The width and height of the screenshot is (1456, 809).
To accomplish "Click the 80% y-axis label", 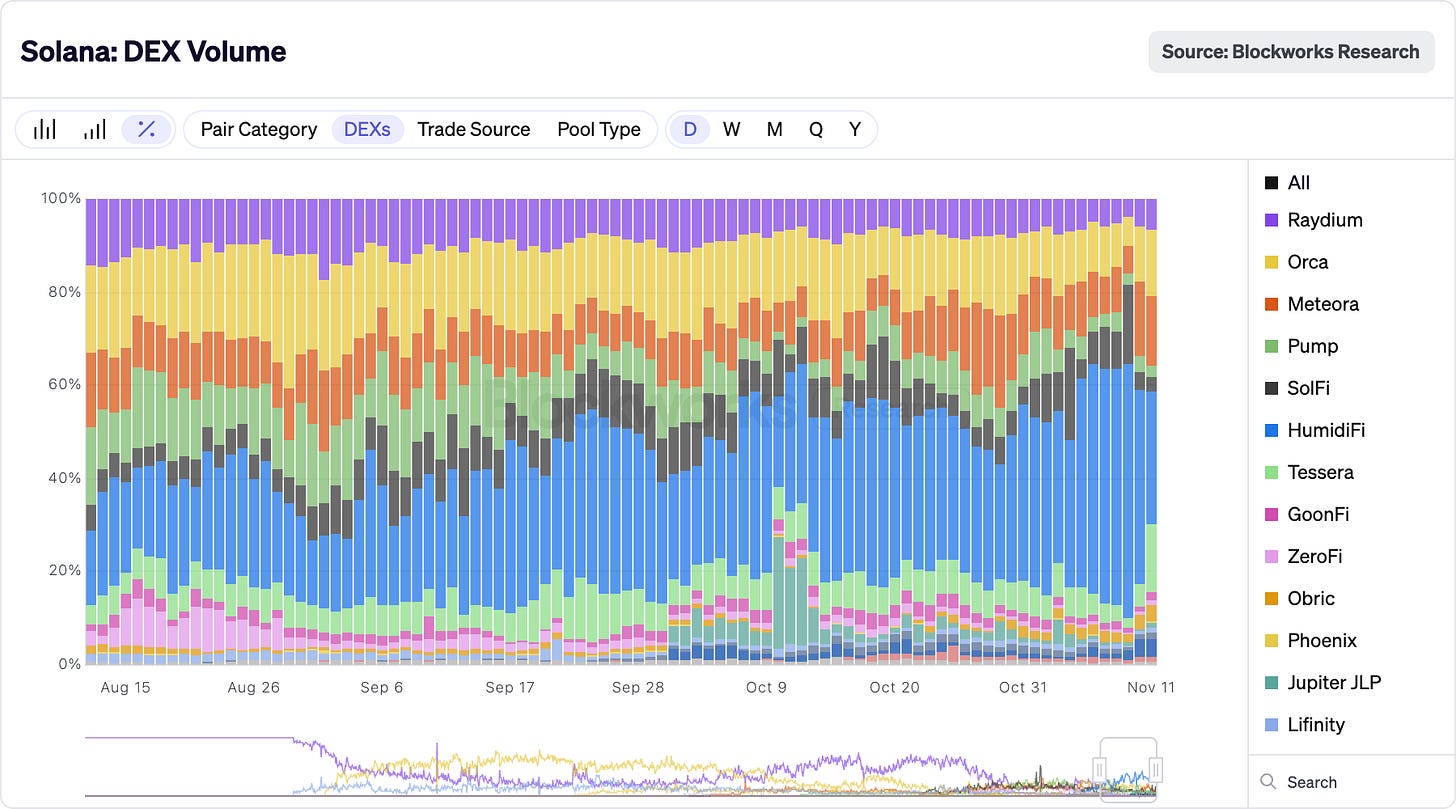I will [65, 292].
